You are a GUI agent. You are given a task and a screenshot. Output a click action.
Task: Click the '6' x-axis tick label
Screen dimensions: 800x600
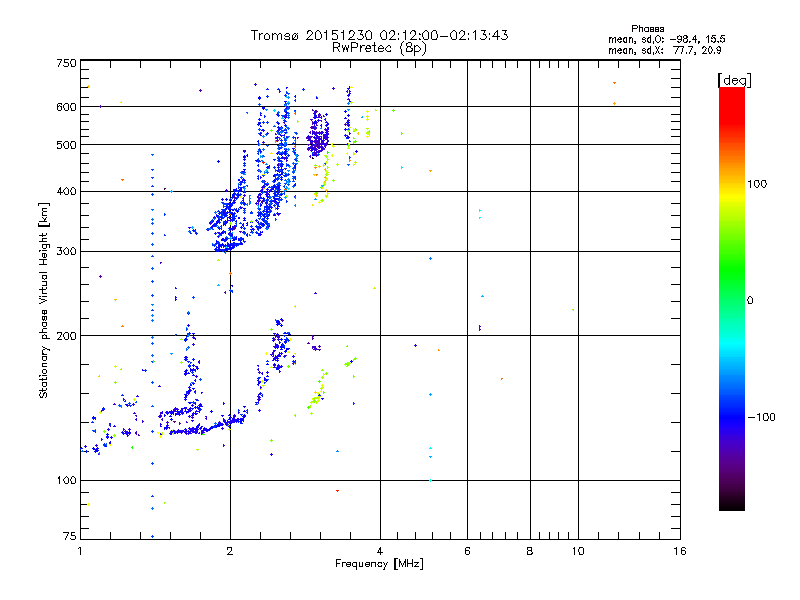[467, 551]
